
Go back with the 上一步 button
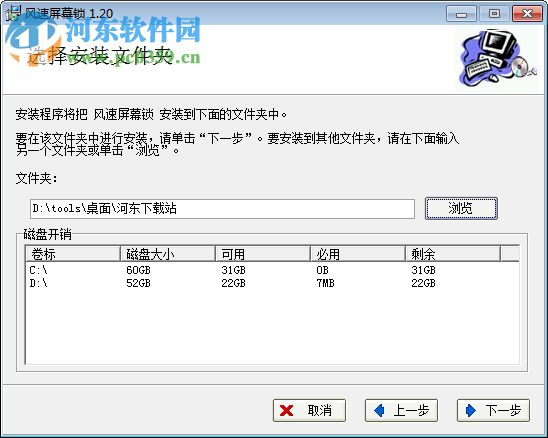point(401,410)
